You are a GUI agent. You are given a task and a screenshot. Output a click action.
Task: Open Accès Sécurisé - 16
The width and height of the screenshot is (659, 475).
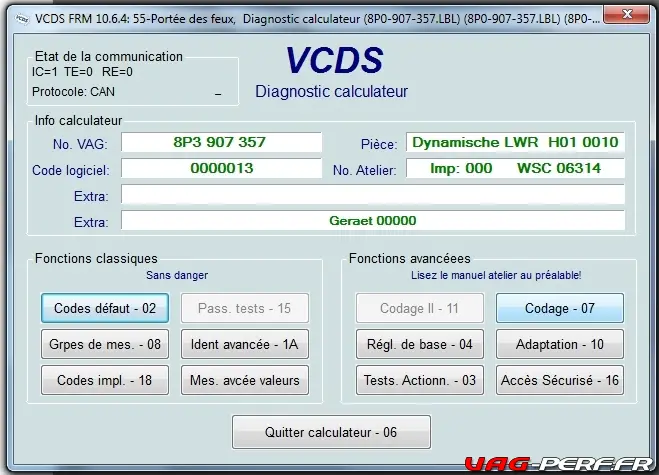point(560,380)
